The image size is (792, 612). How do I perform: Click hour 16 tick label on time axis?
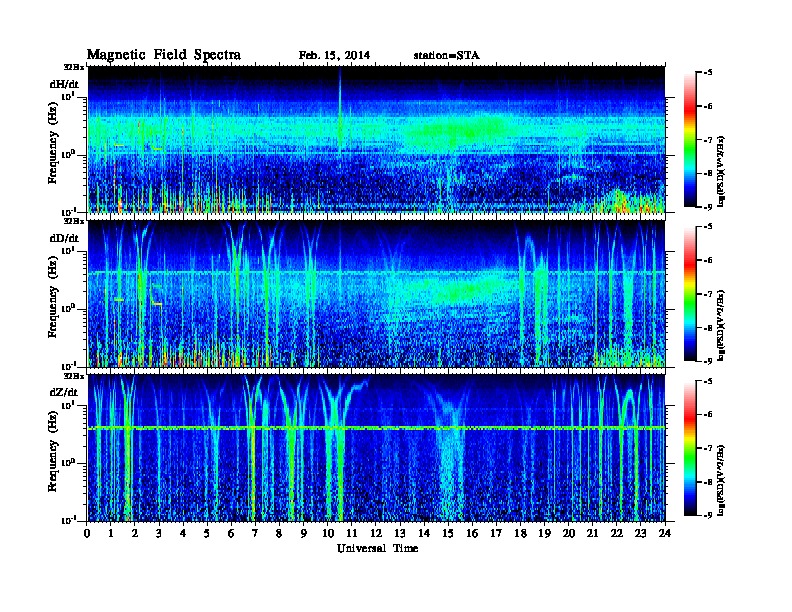pyautogui.click(x=472, y=533)
